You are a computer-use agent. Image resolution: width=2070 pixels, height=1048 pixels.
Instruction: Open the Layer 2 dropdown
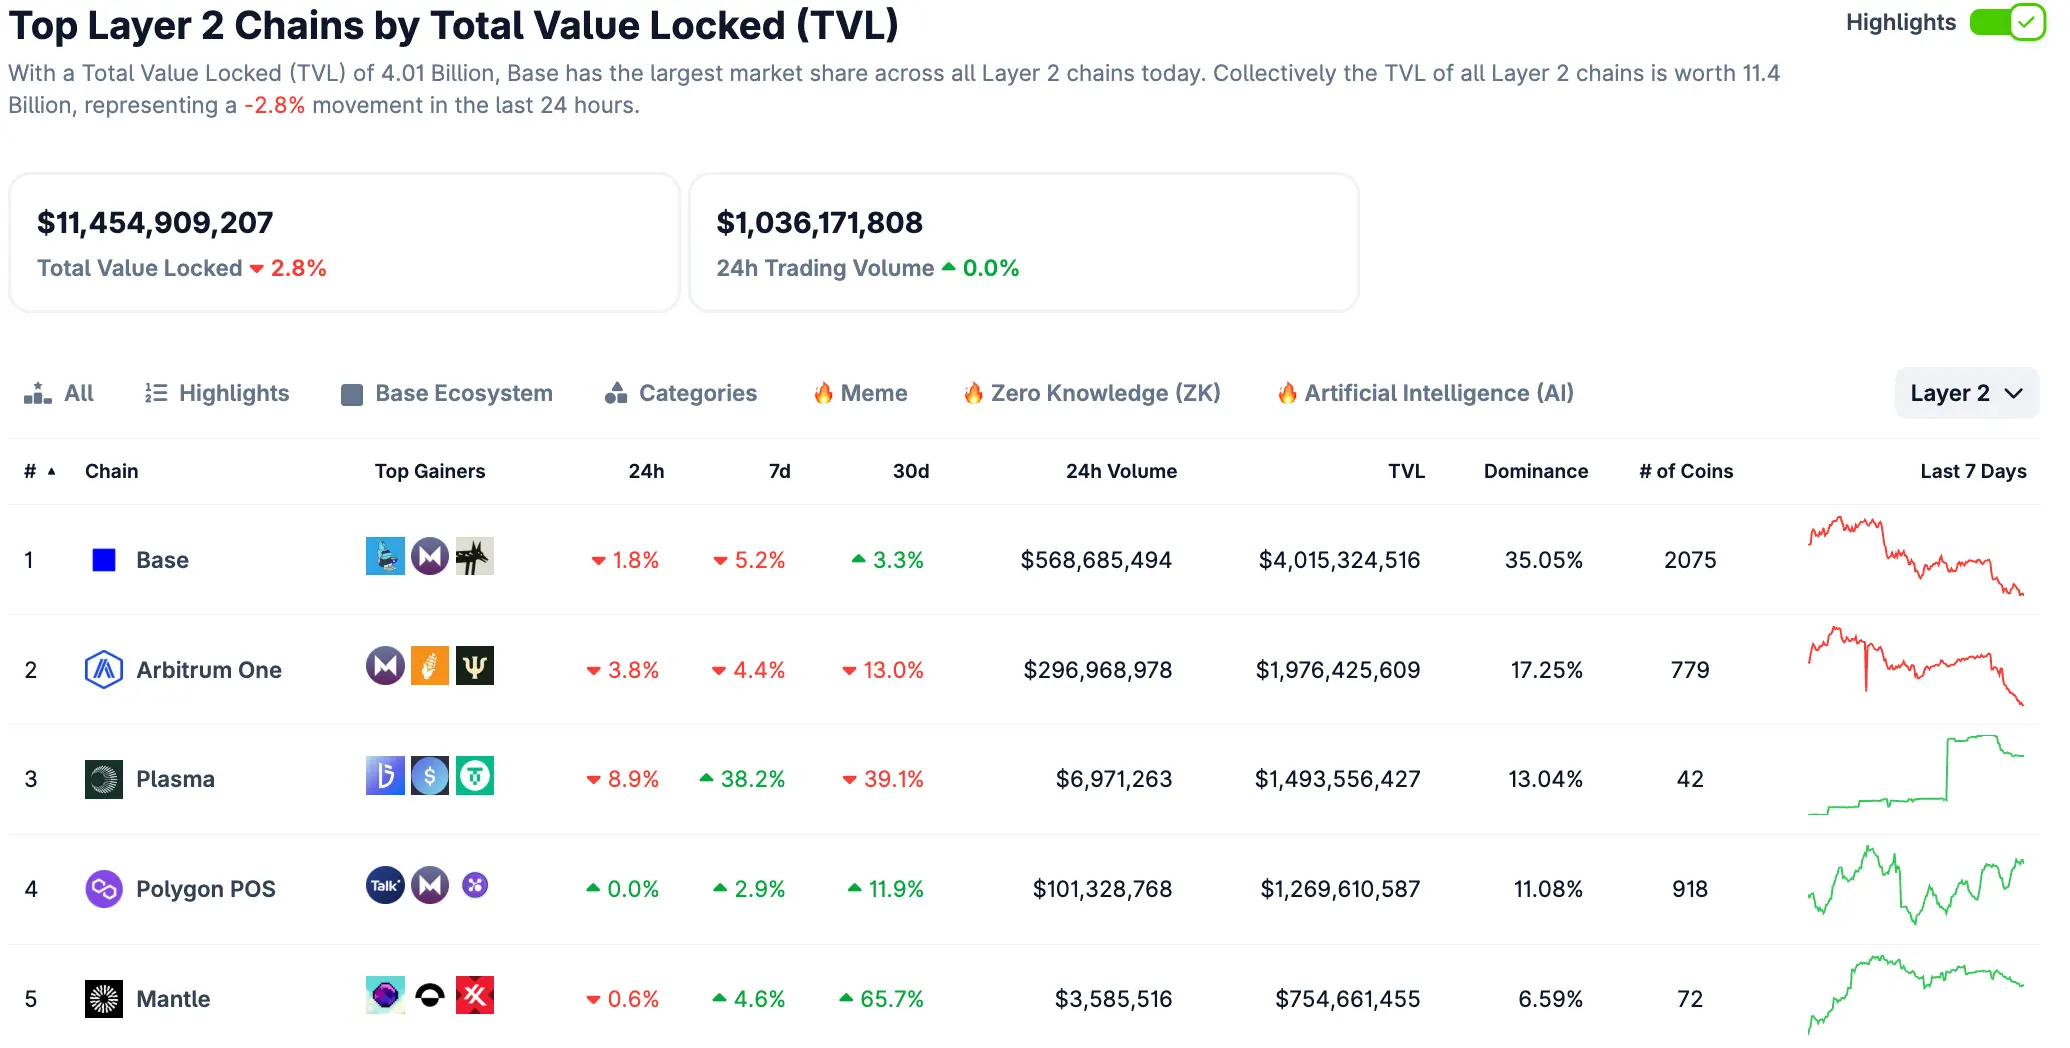(x=1965, y=393)
